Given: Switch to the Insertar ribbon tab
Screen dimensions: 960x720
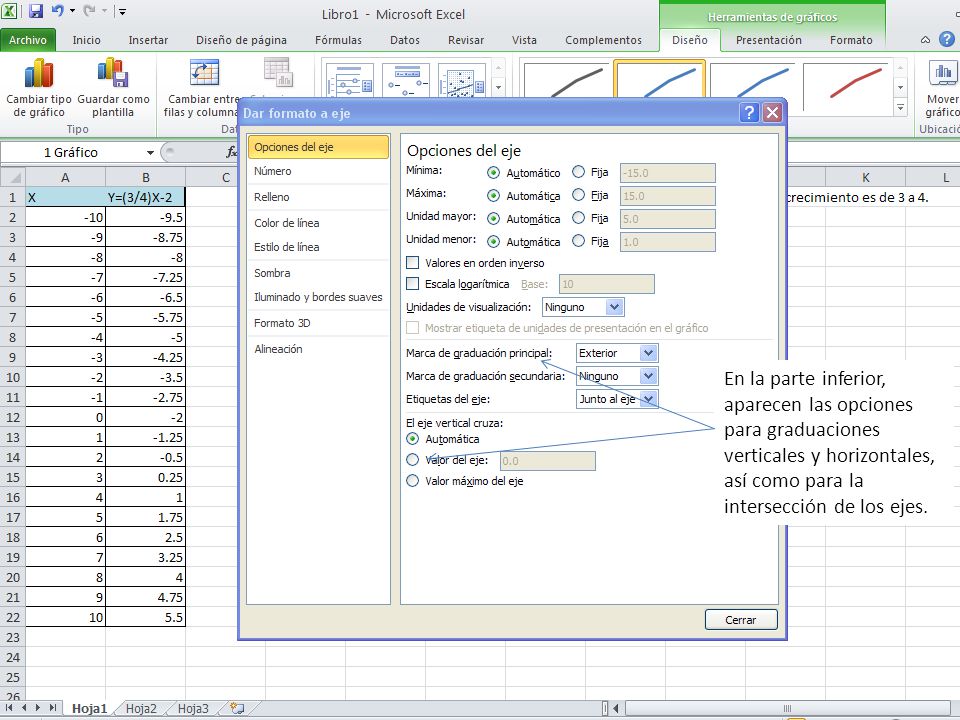Looking at the screenshot, I should (148, 40).
